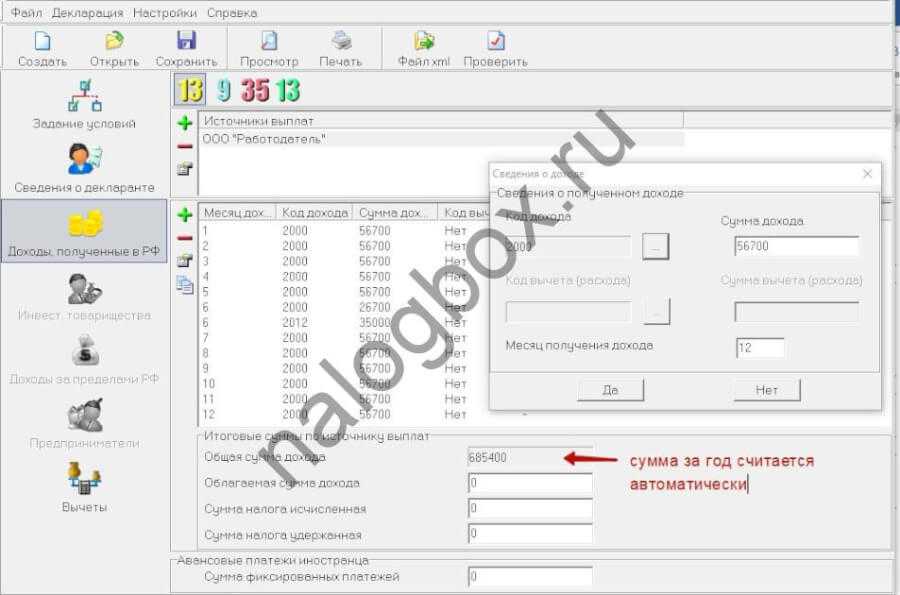Add an income row with the green plus

(184, 215)
